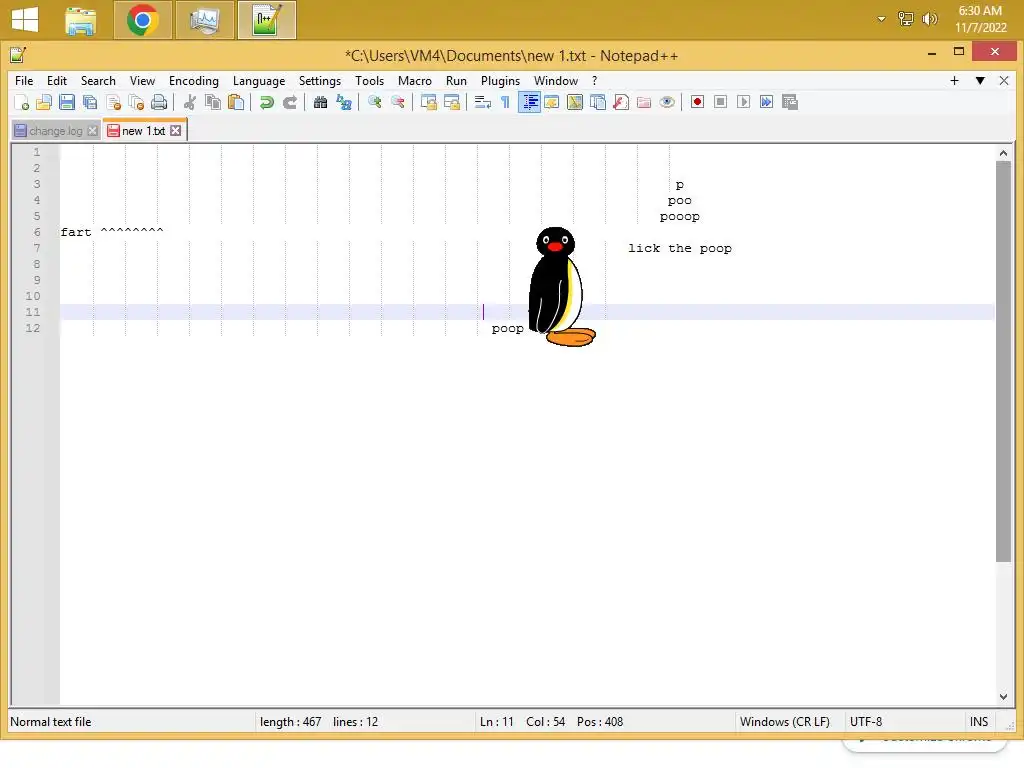Switch to the change.log tab
1024x768 pixels.
click(x=56, y=131)
